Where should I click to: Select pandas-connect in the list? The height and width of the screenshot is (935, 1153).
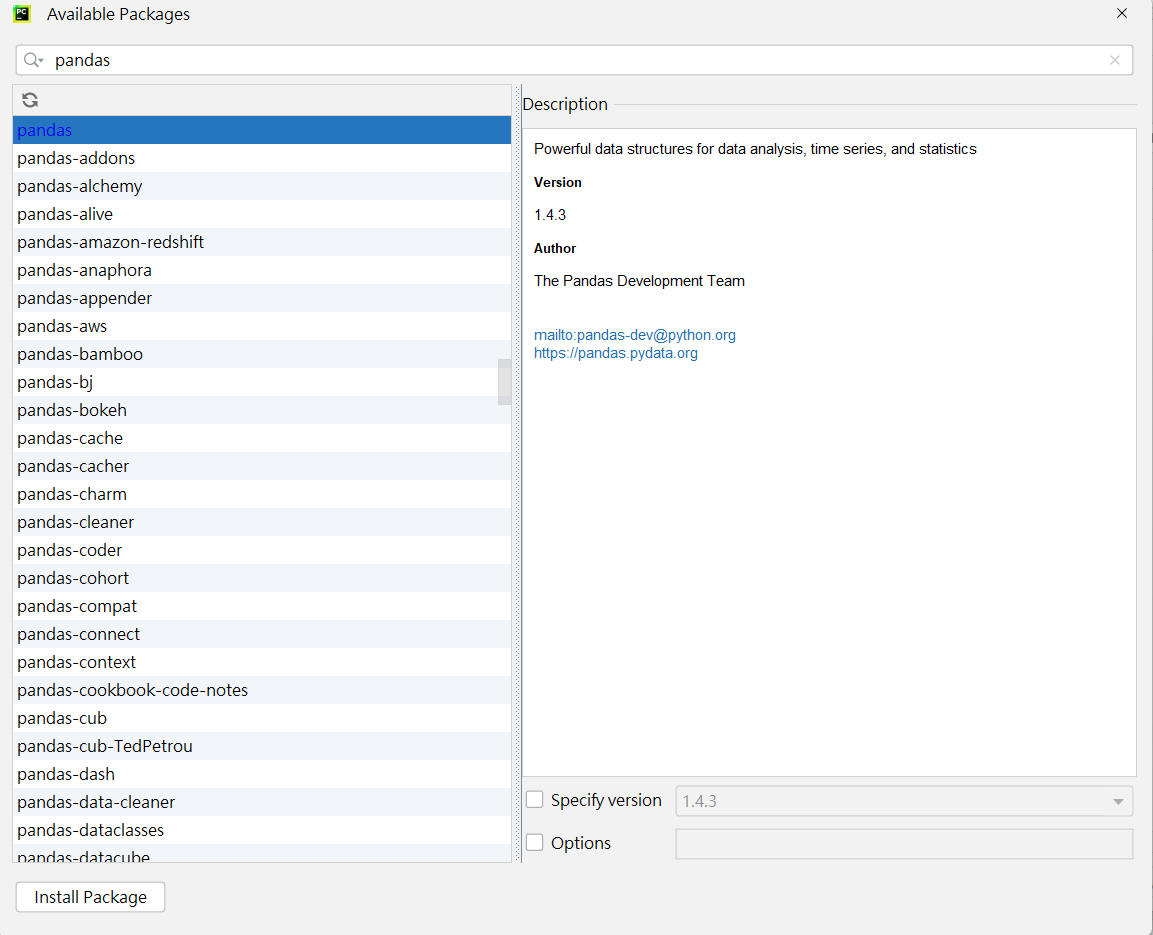point(262,634)
